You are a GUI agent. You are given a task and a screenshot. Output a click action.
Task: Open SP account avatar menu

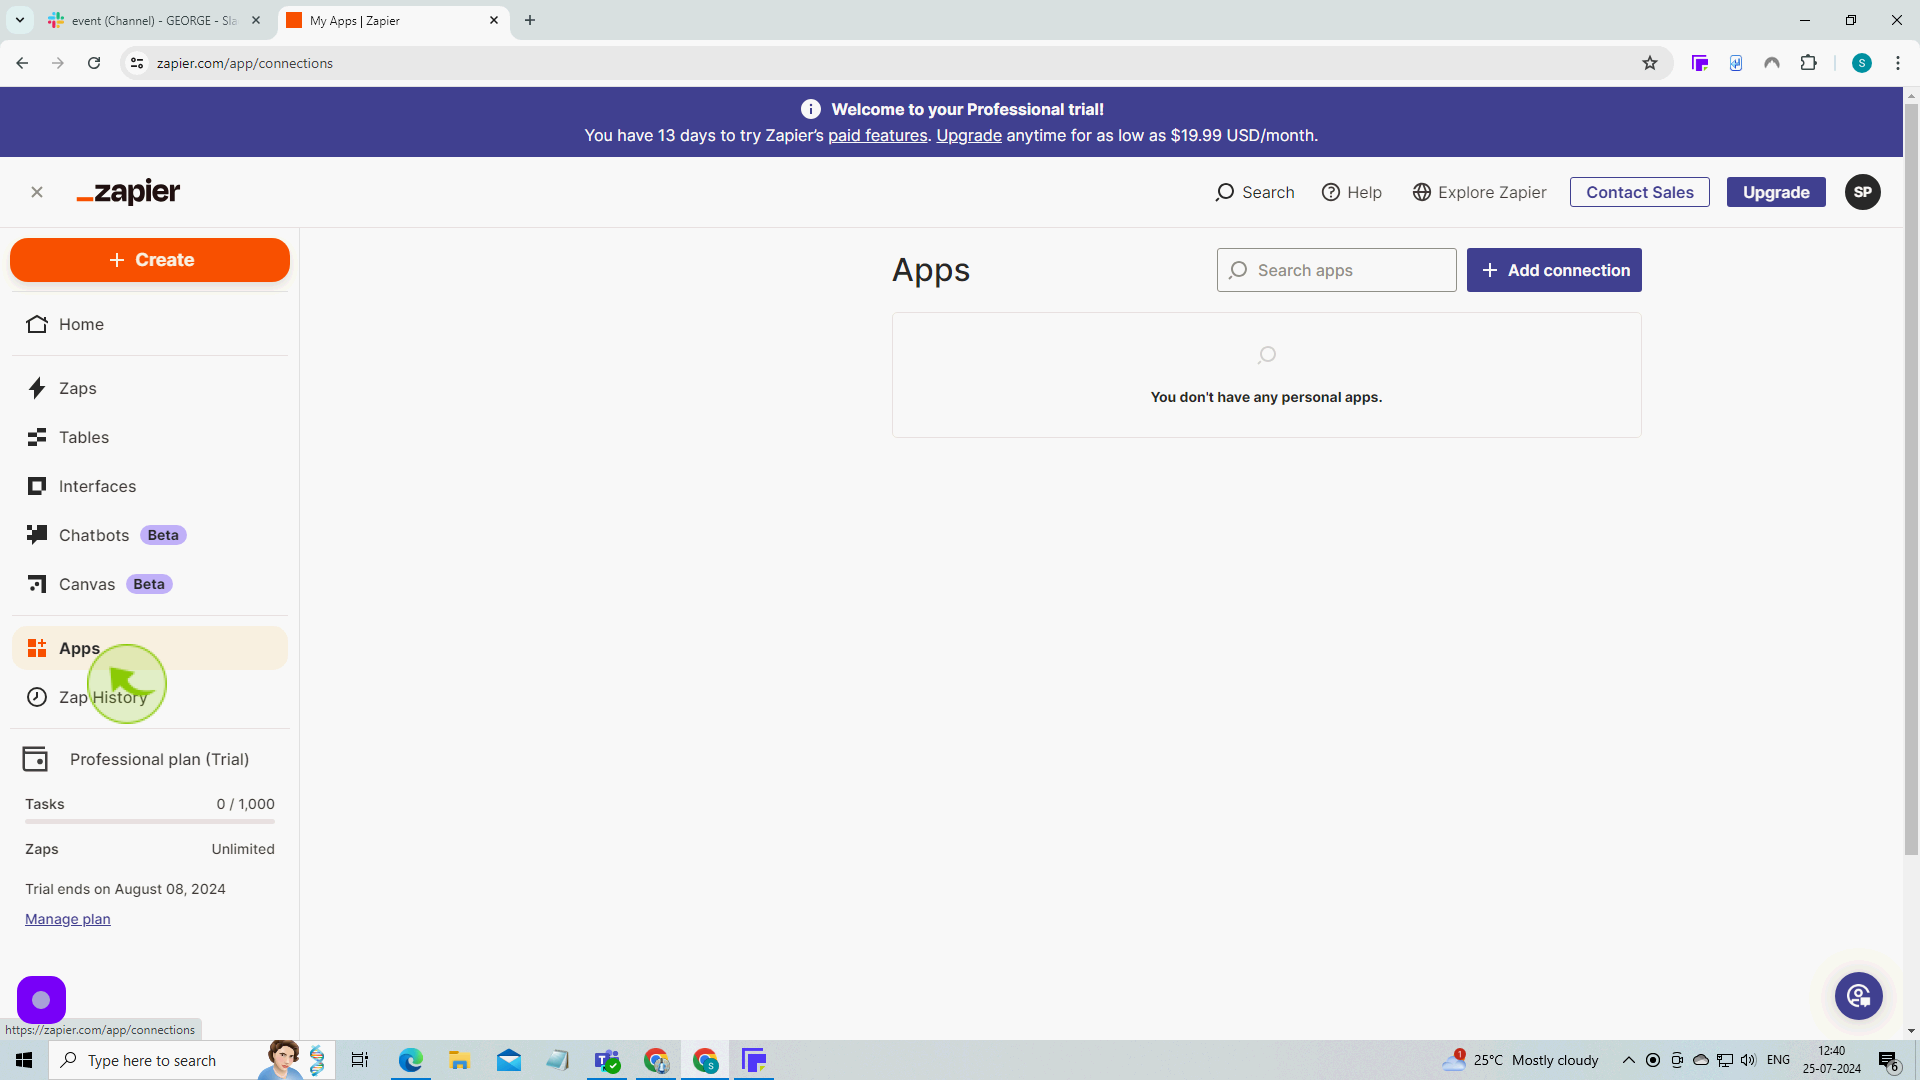pyautogui.click(x=1862, y=192)
